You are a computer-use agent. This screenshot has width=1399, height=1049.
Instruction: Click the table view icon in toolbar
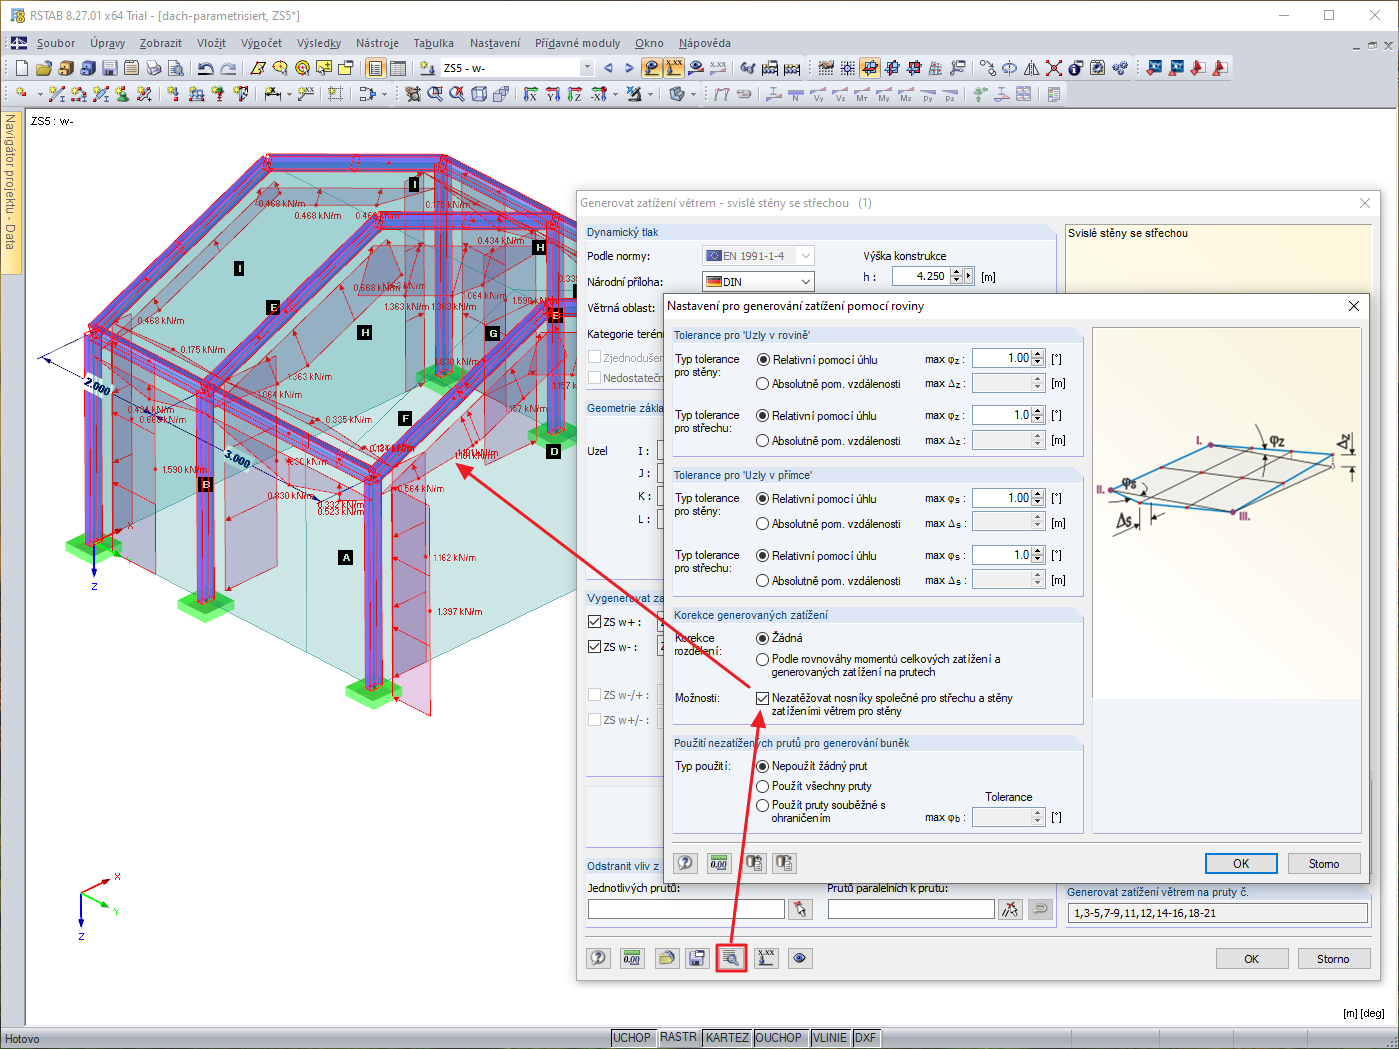[x=398, y=68]
